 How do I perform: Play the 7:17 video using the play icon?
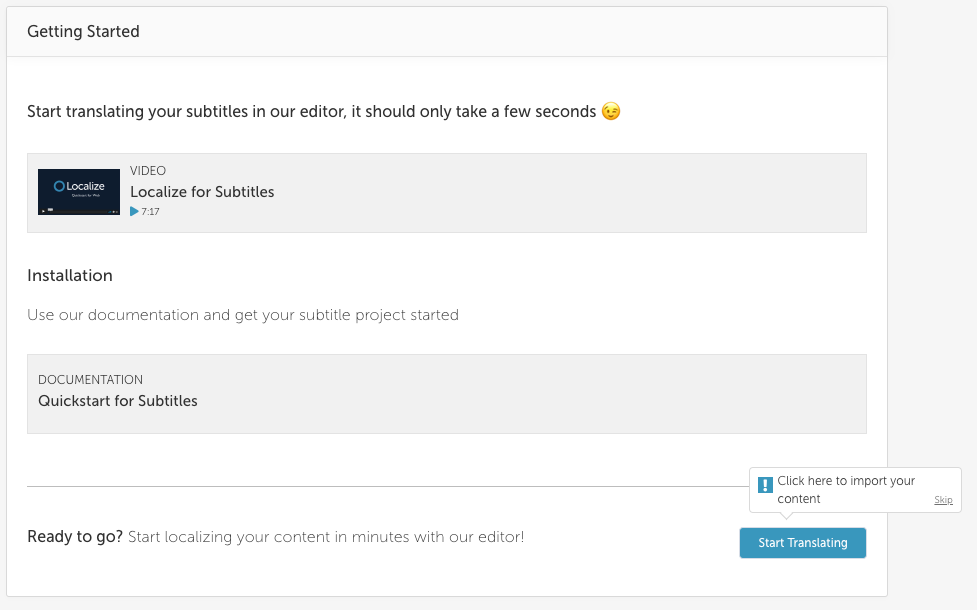click(134, 211)
